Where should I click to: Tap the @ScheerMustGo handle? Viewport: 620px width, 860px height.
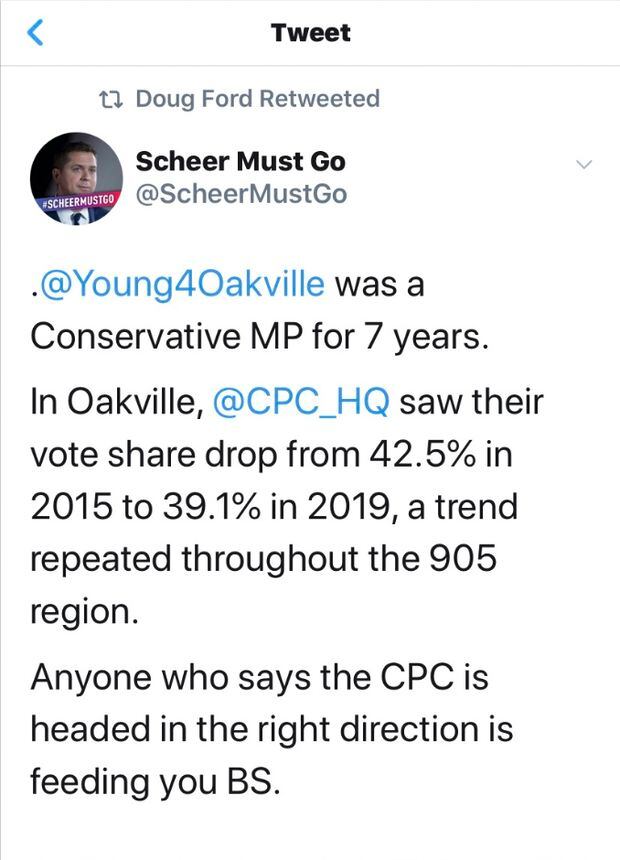point(241,193)
